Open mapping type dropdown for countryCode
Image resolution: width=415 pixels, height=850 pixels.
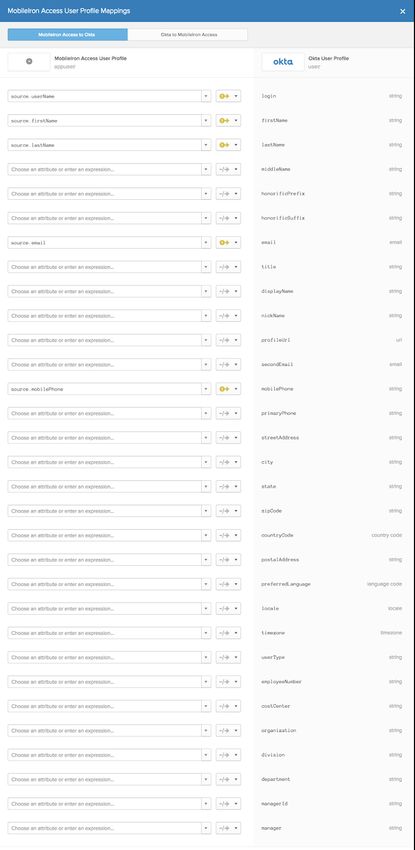tap(236, 536)
